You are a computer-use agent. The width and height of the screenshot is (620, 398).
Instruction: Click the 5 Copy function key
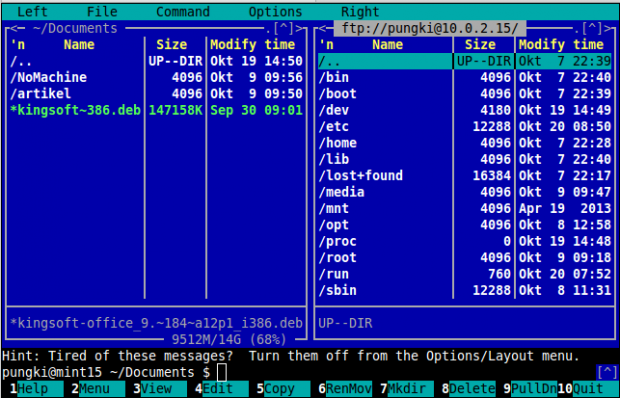283,389
